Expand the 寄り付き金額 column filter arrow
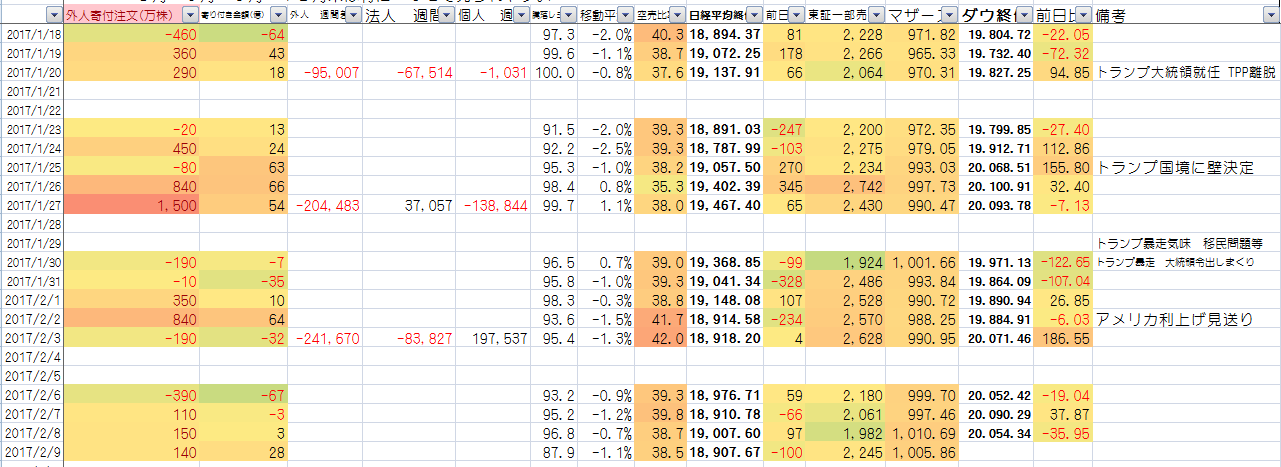 point(277,16)
